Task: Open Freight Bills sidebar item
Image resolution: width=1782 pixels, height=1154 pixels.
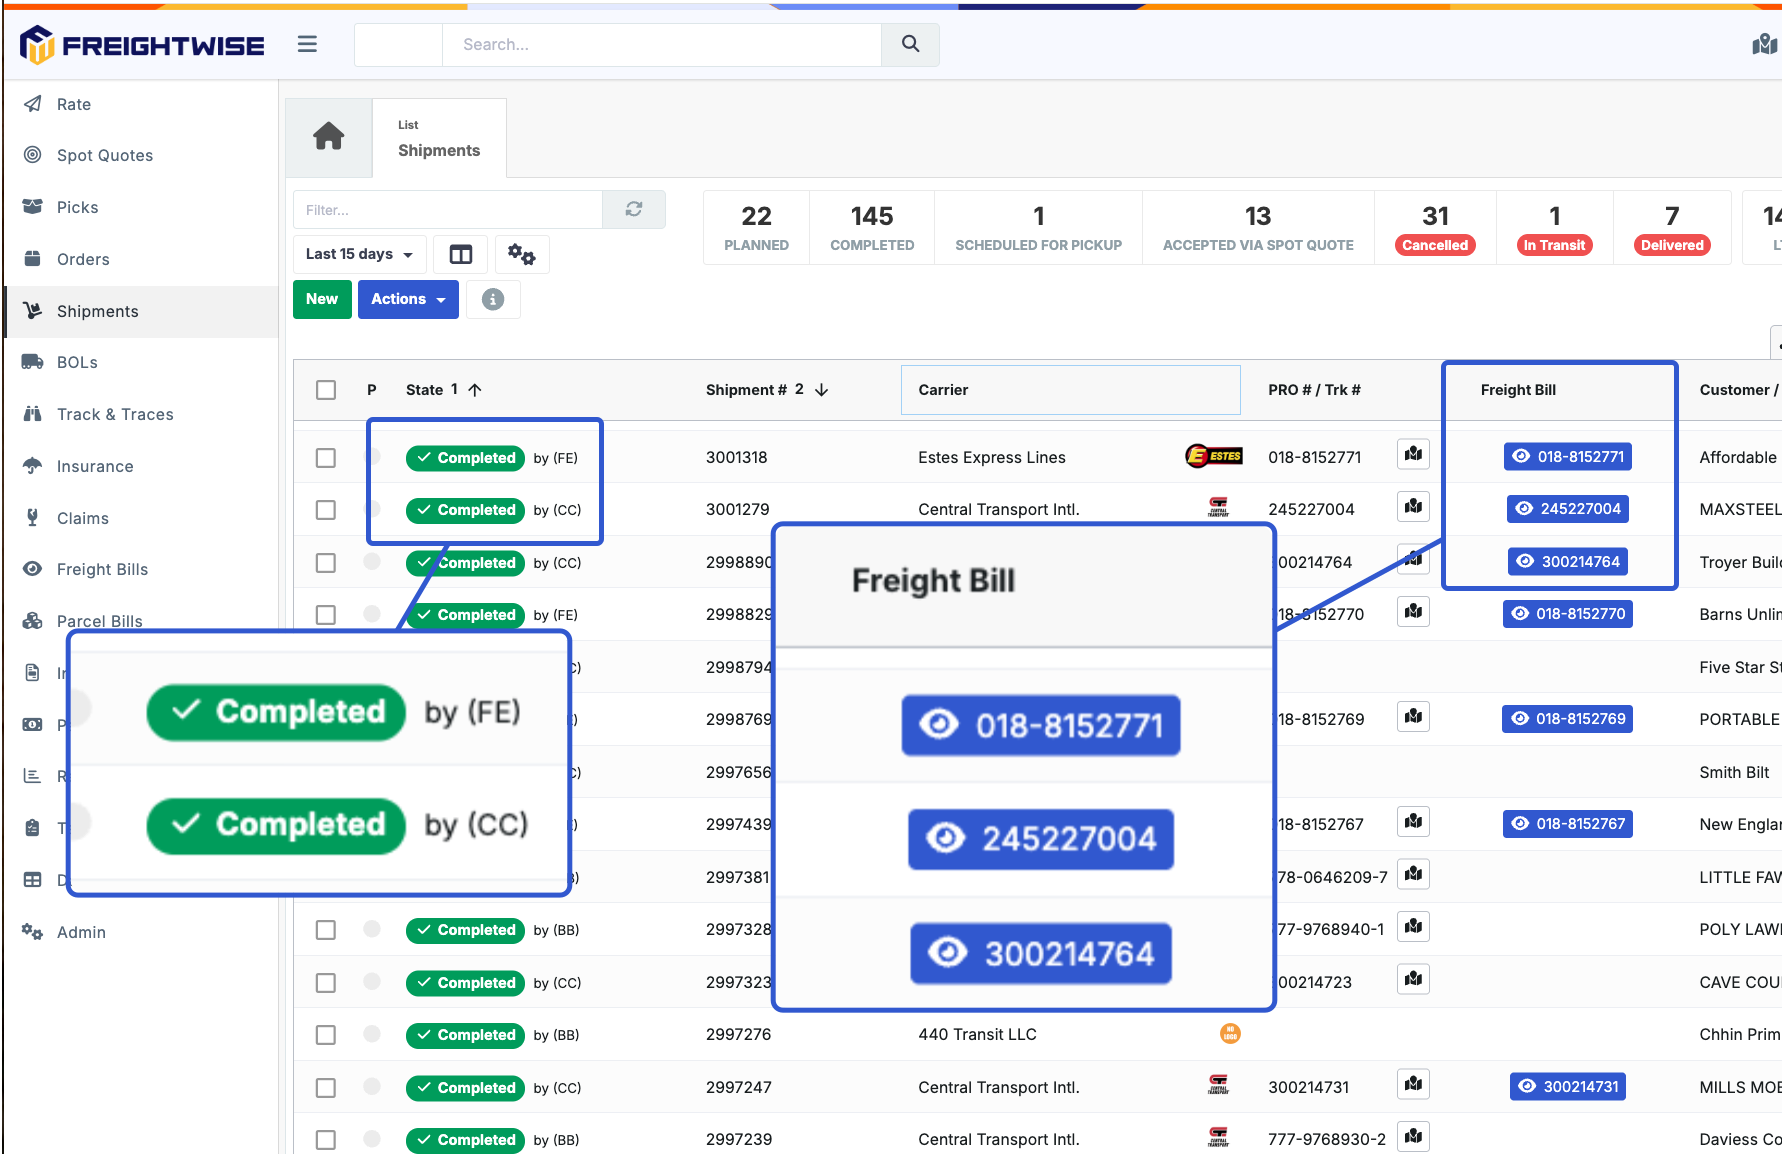Action: click(102, 569)
